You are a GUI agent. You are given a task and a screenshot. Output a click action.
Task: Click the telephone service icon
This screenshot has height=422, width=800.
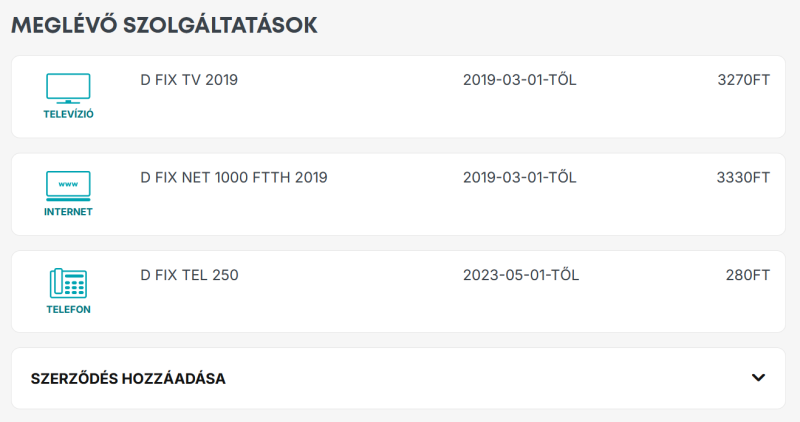68,283
